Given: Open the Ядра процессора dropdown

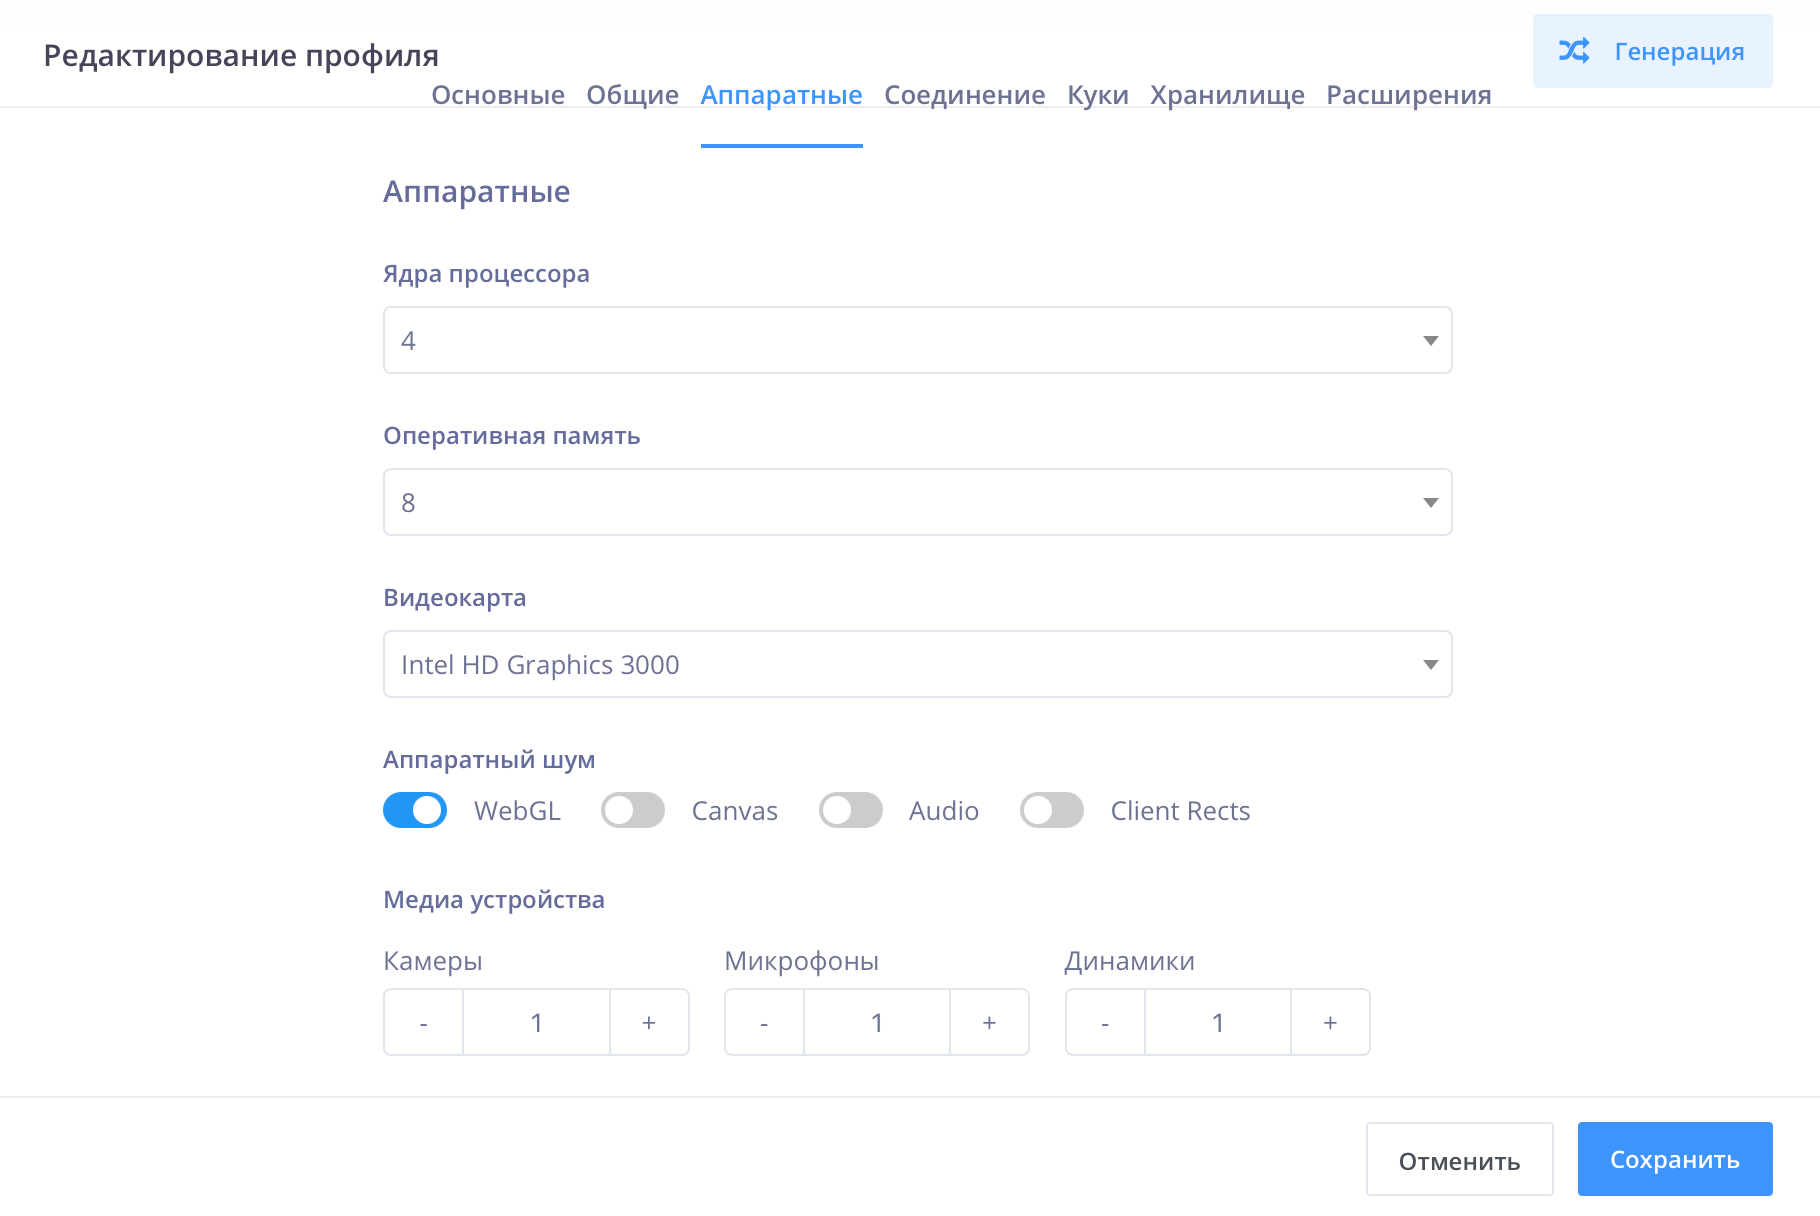Looking at the screenshot, I should pyautogui.click(x=917, y=340).
